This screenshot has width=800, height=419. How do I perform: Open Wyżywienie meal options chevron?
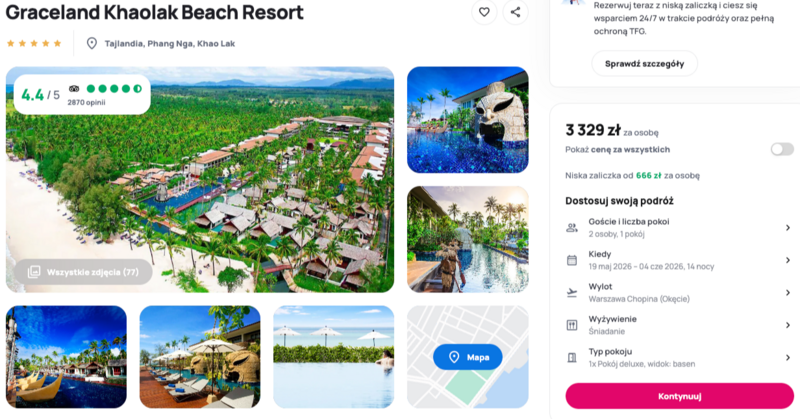point(788,325)
